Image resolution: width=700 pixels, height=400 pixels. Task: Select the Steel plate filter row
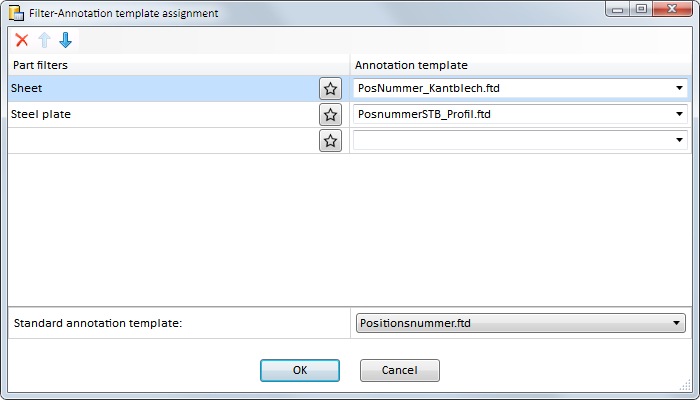[x=163, y=114]
